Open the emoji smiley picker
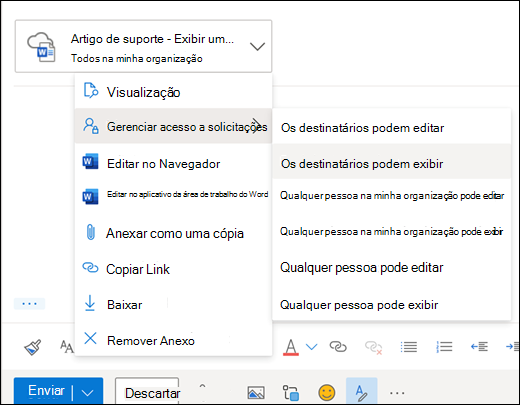 327,392
